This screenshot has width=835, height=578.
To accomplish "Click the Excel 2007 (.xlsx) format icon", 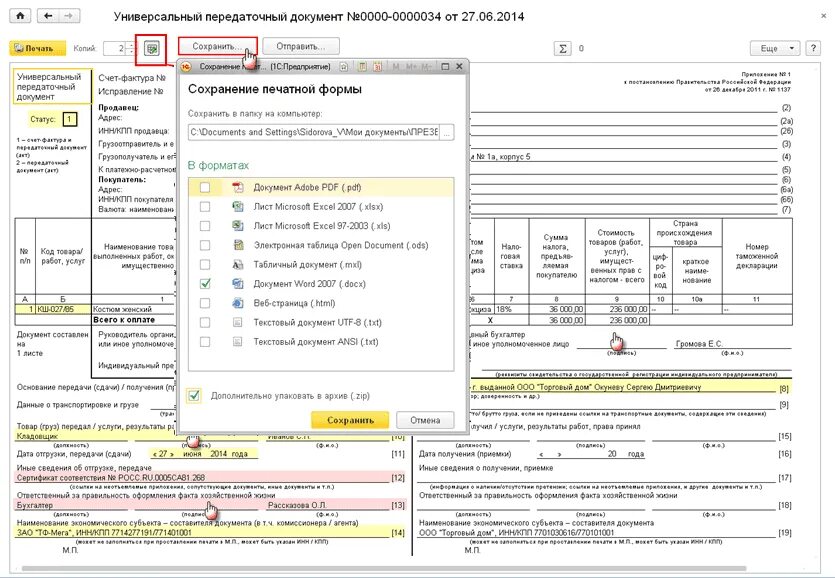I will 238,207.
